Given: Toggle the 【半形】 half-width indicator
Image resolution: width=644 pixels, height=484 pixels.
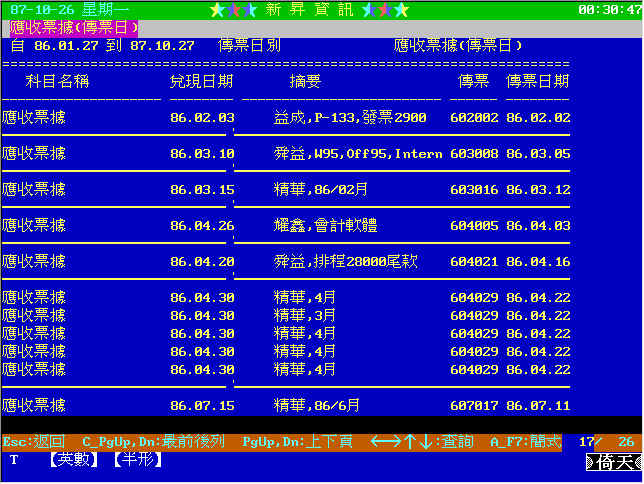Looking at the screenshot, I should [x=138, y=459].
